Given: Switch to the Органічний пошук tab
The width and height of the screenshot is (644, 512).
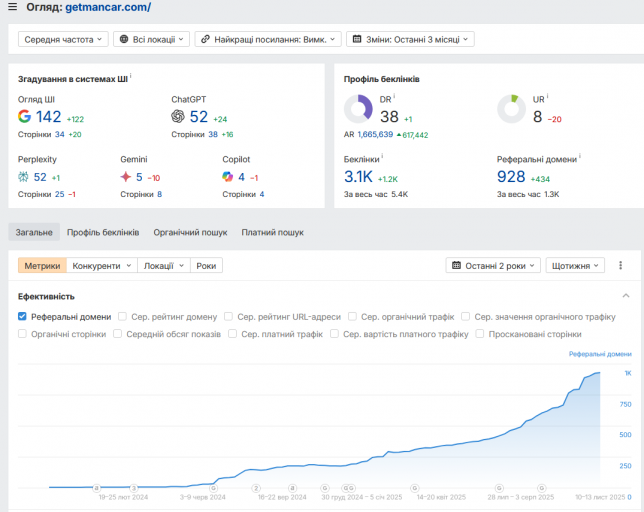Looking at the screenshot, I should 190,232.
